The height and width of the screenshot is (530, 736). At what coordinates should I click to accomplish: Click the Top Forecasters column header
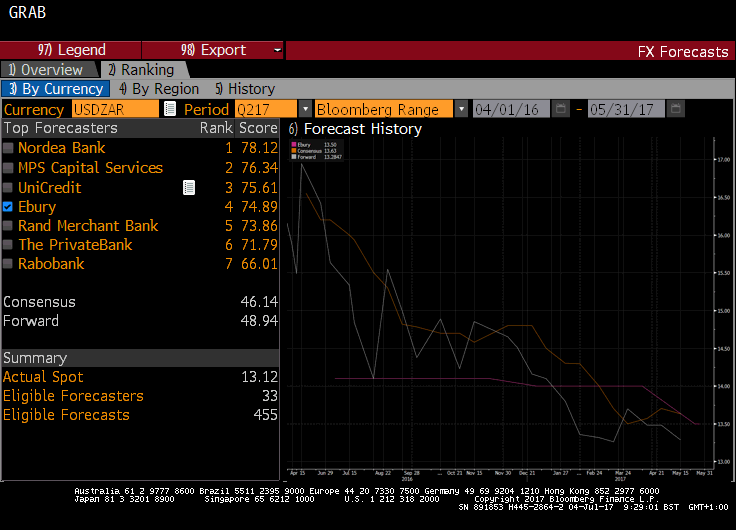coord(61,128)
